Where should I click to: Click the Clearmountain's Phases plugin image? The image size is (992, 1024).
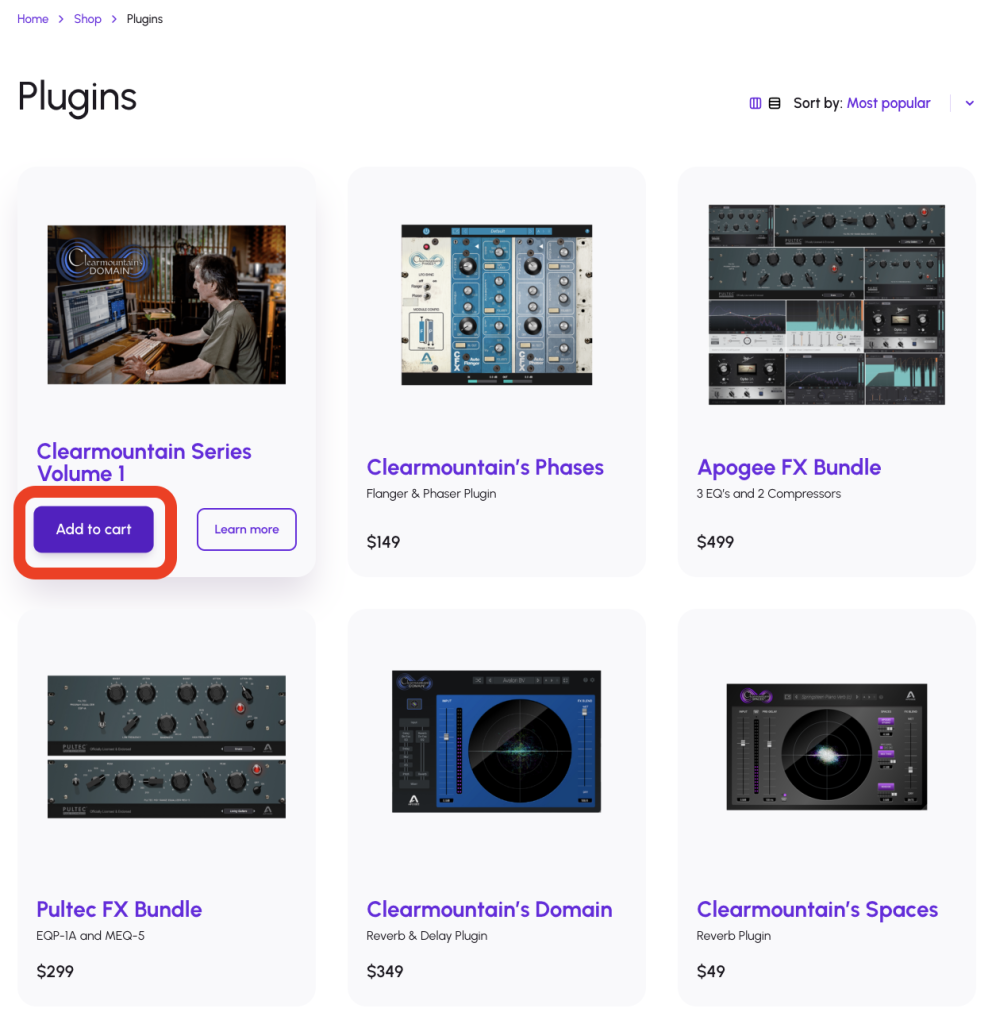[x=496, y=304]
